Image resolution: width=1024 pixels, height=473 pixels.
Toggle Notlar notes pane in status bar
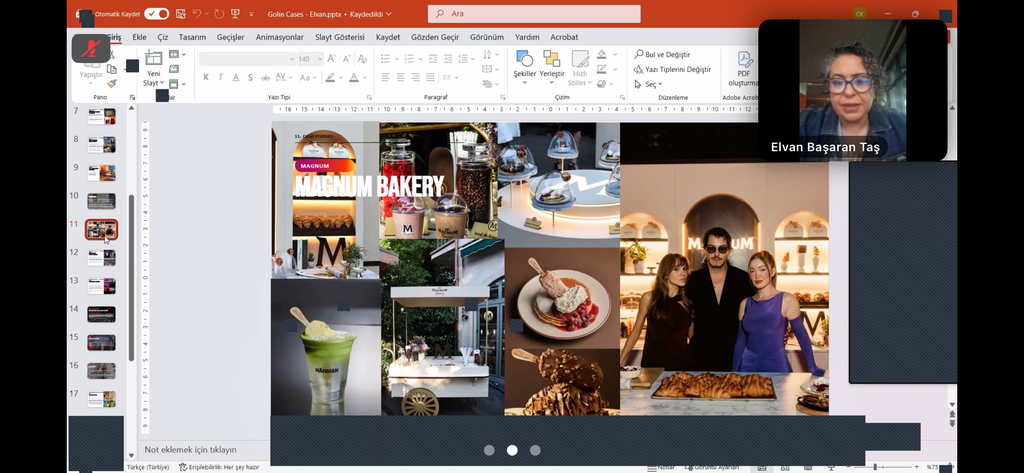pos(660,467)
